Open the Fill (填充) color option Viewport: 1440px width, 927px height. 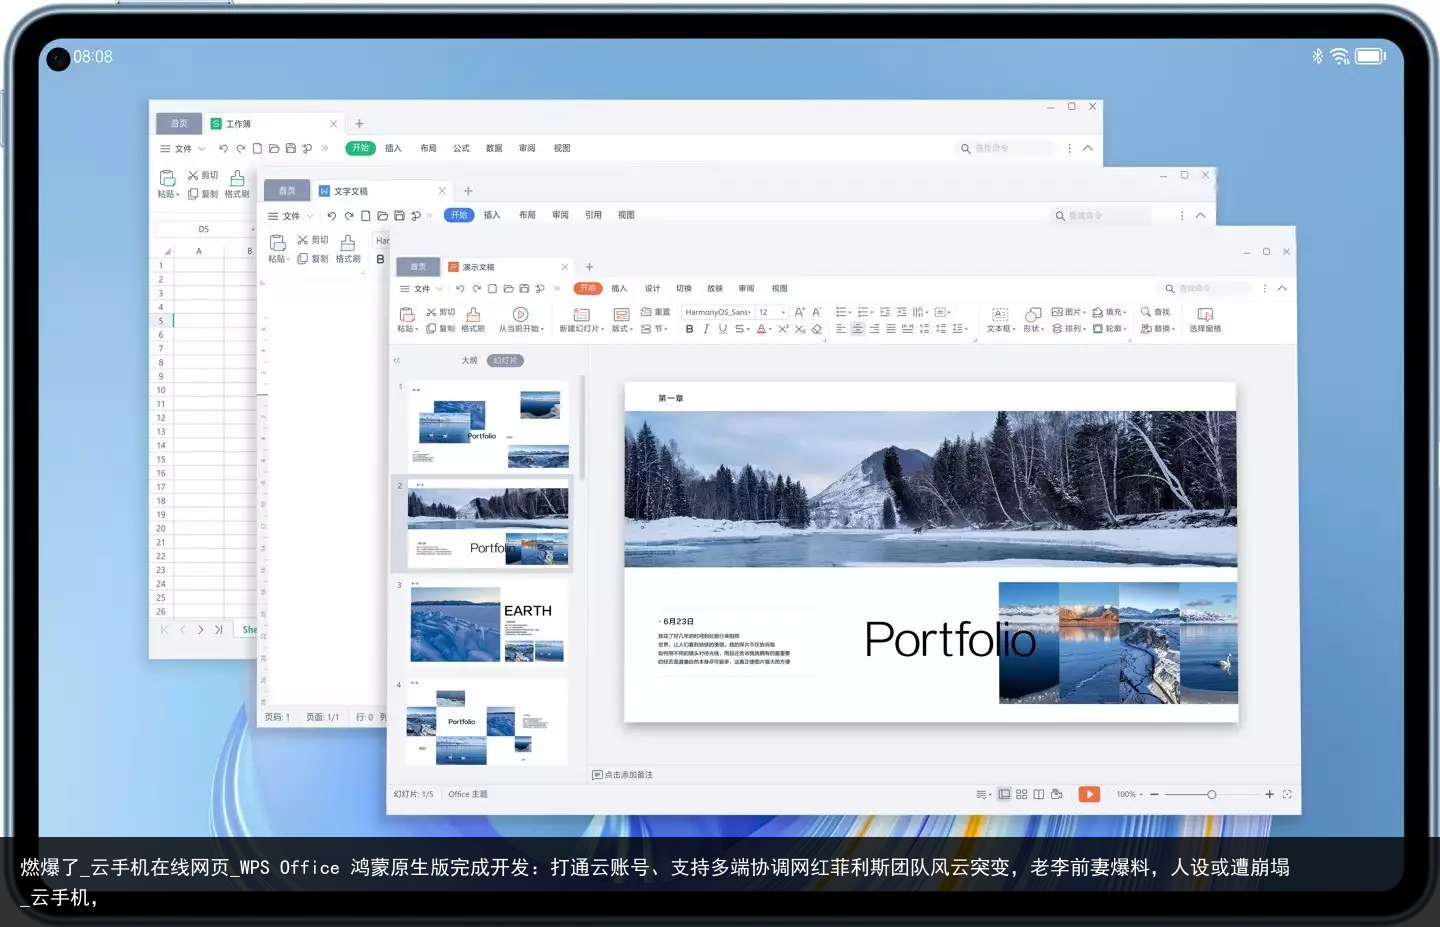(1109, 312)
